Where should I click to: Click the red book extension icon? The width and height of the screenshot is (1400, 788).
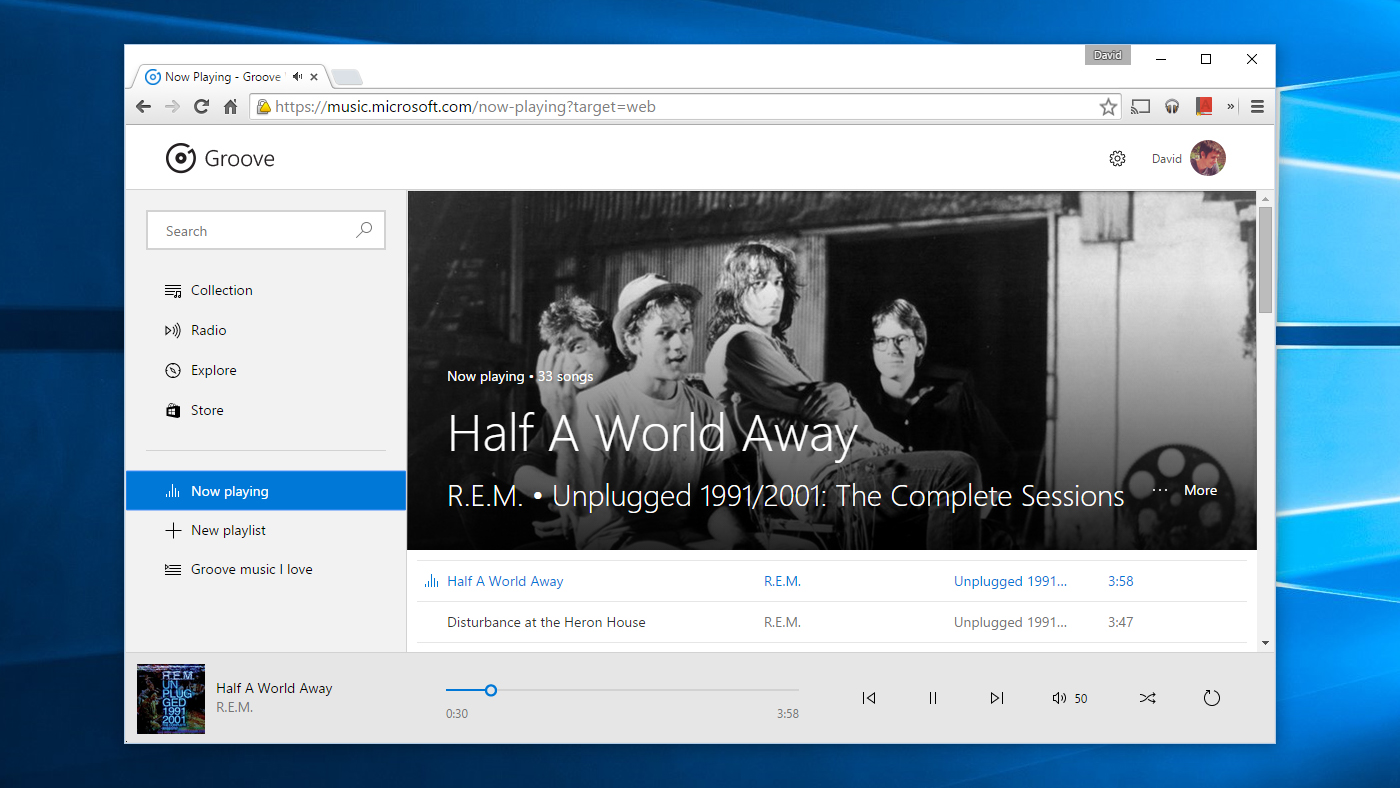coord(1203,106)
